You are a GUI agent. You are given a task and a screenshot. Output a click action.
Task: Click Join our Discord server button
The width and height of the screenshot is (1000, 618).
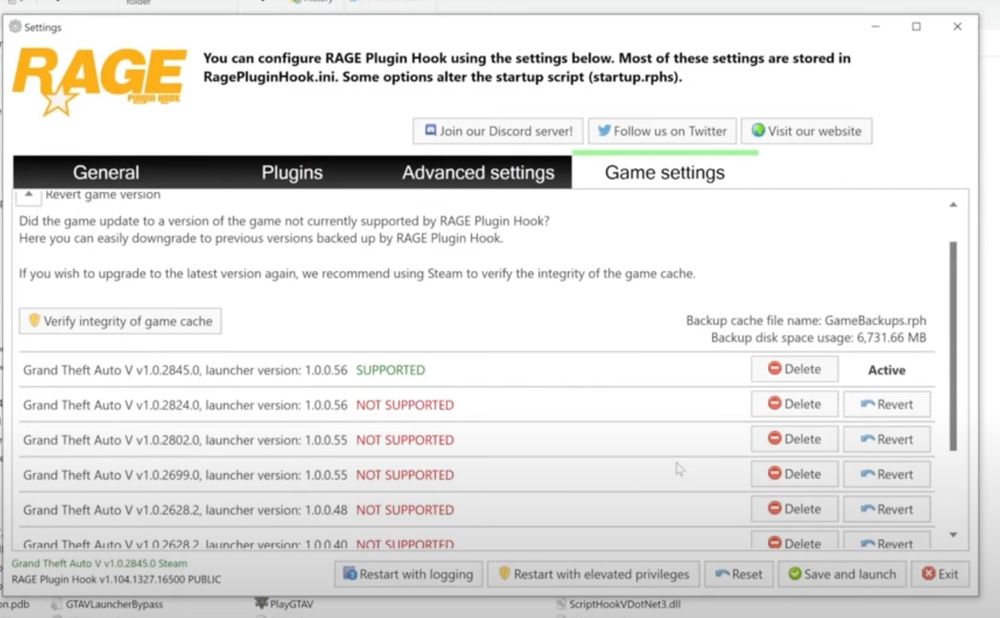tap(498, 131)
